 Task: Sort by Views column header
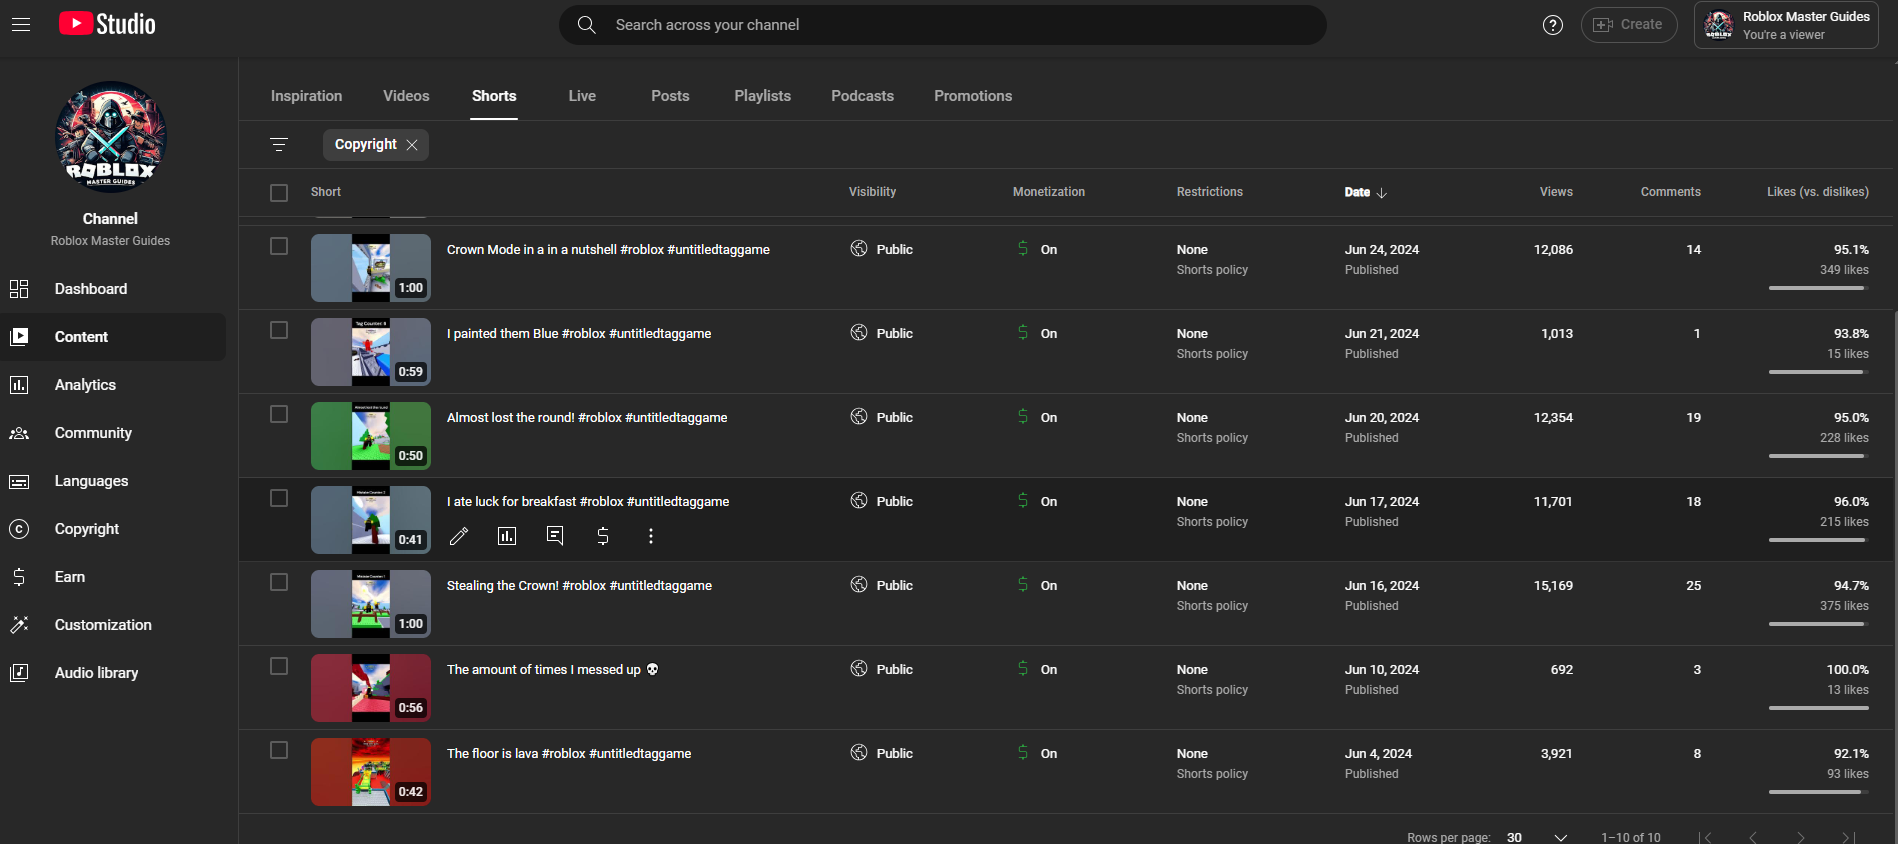pyautogui.click(x=1556, y=192)
